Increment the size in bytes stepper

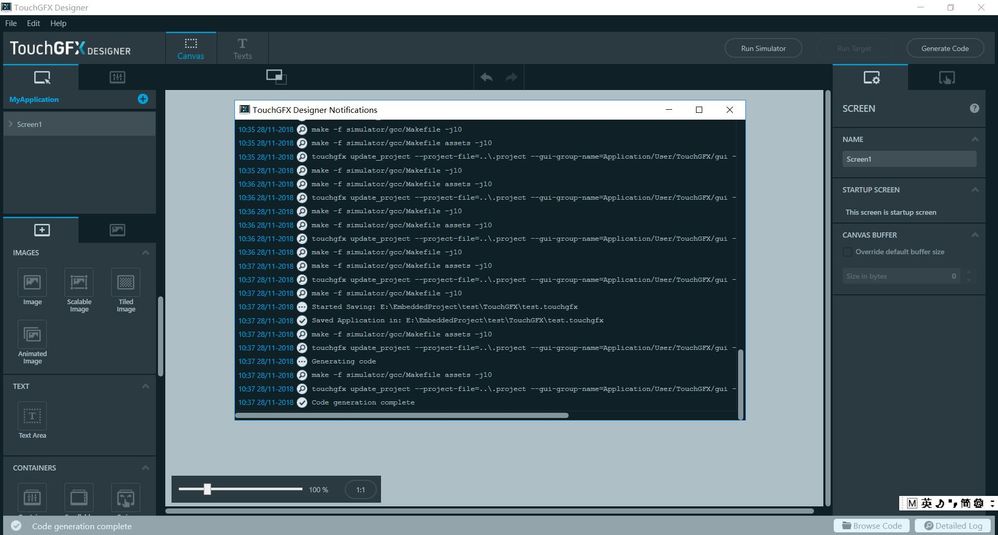pyautogui.click(x=969, y=272)
